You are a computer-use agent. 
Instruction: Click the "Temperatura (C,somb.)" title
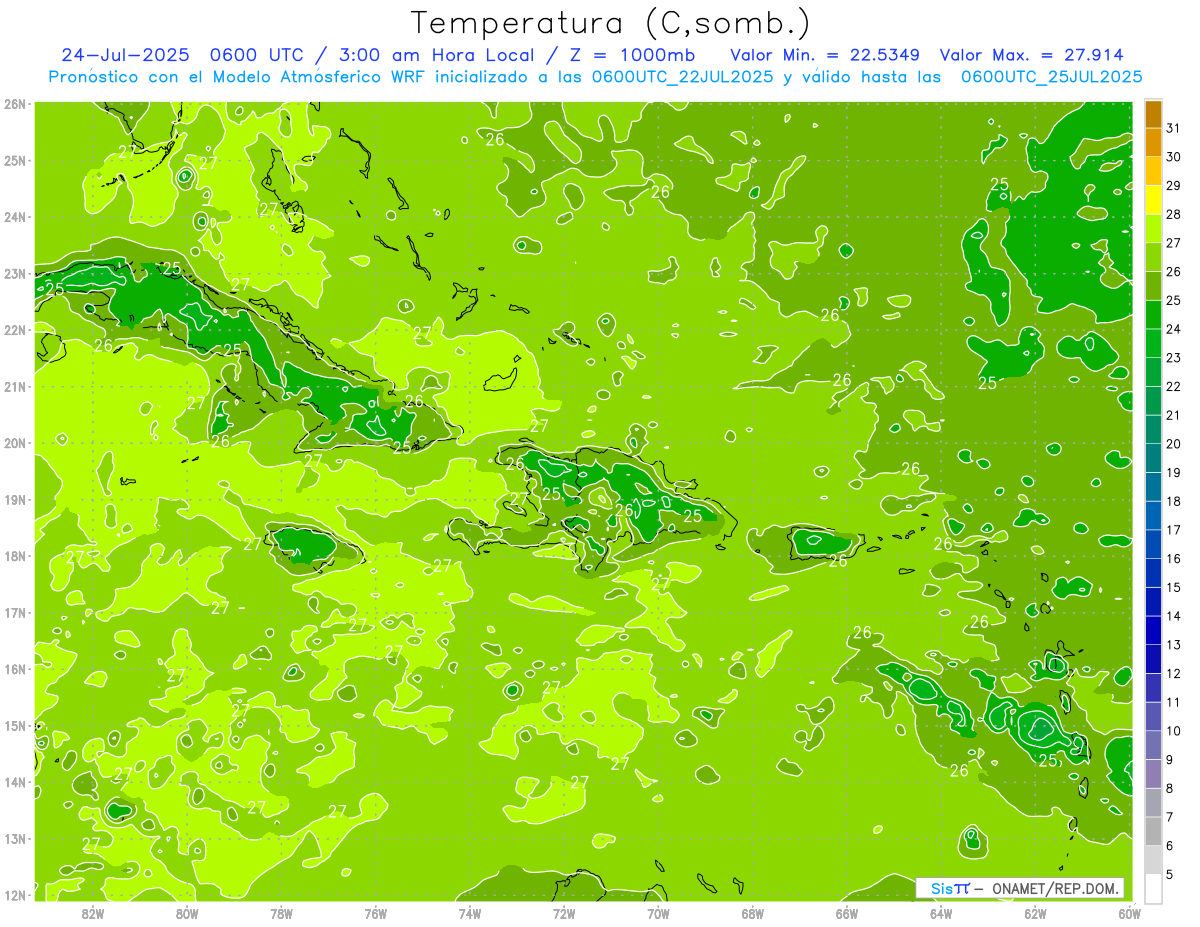tap(610, 23)
